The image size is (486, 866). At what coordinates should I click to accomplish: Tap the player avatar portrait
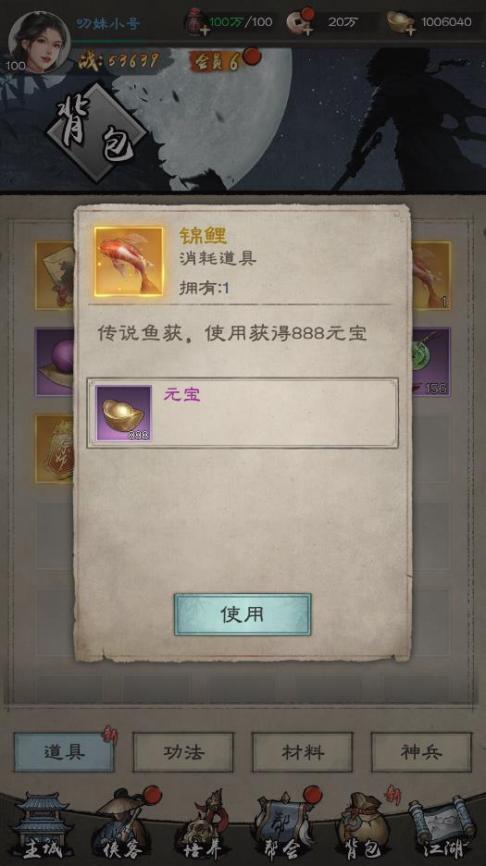point(39,41)
